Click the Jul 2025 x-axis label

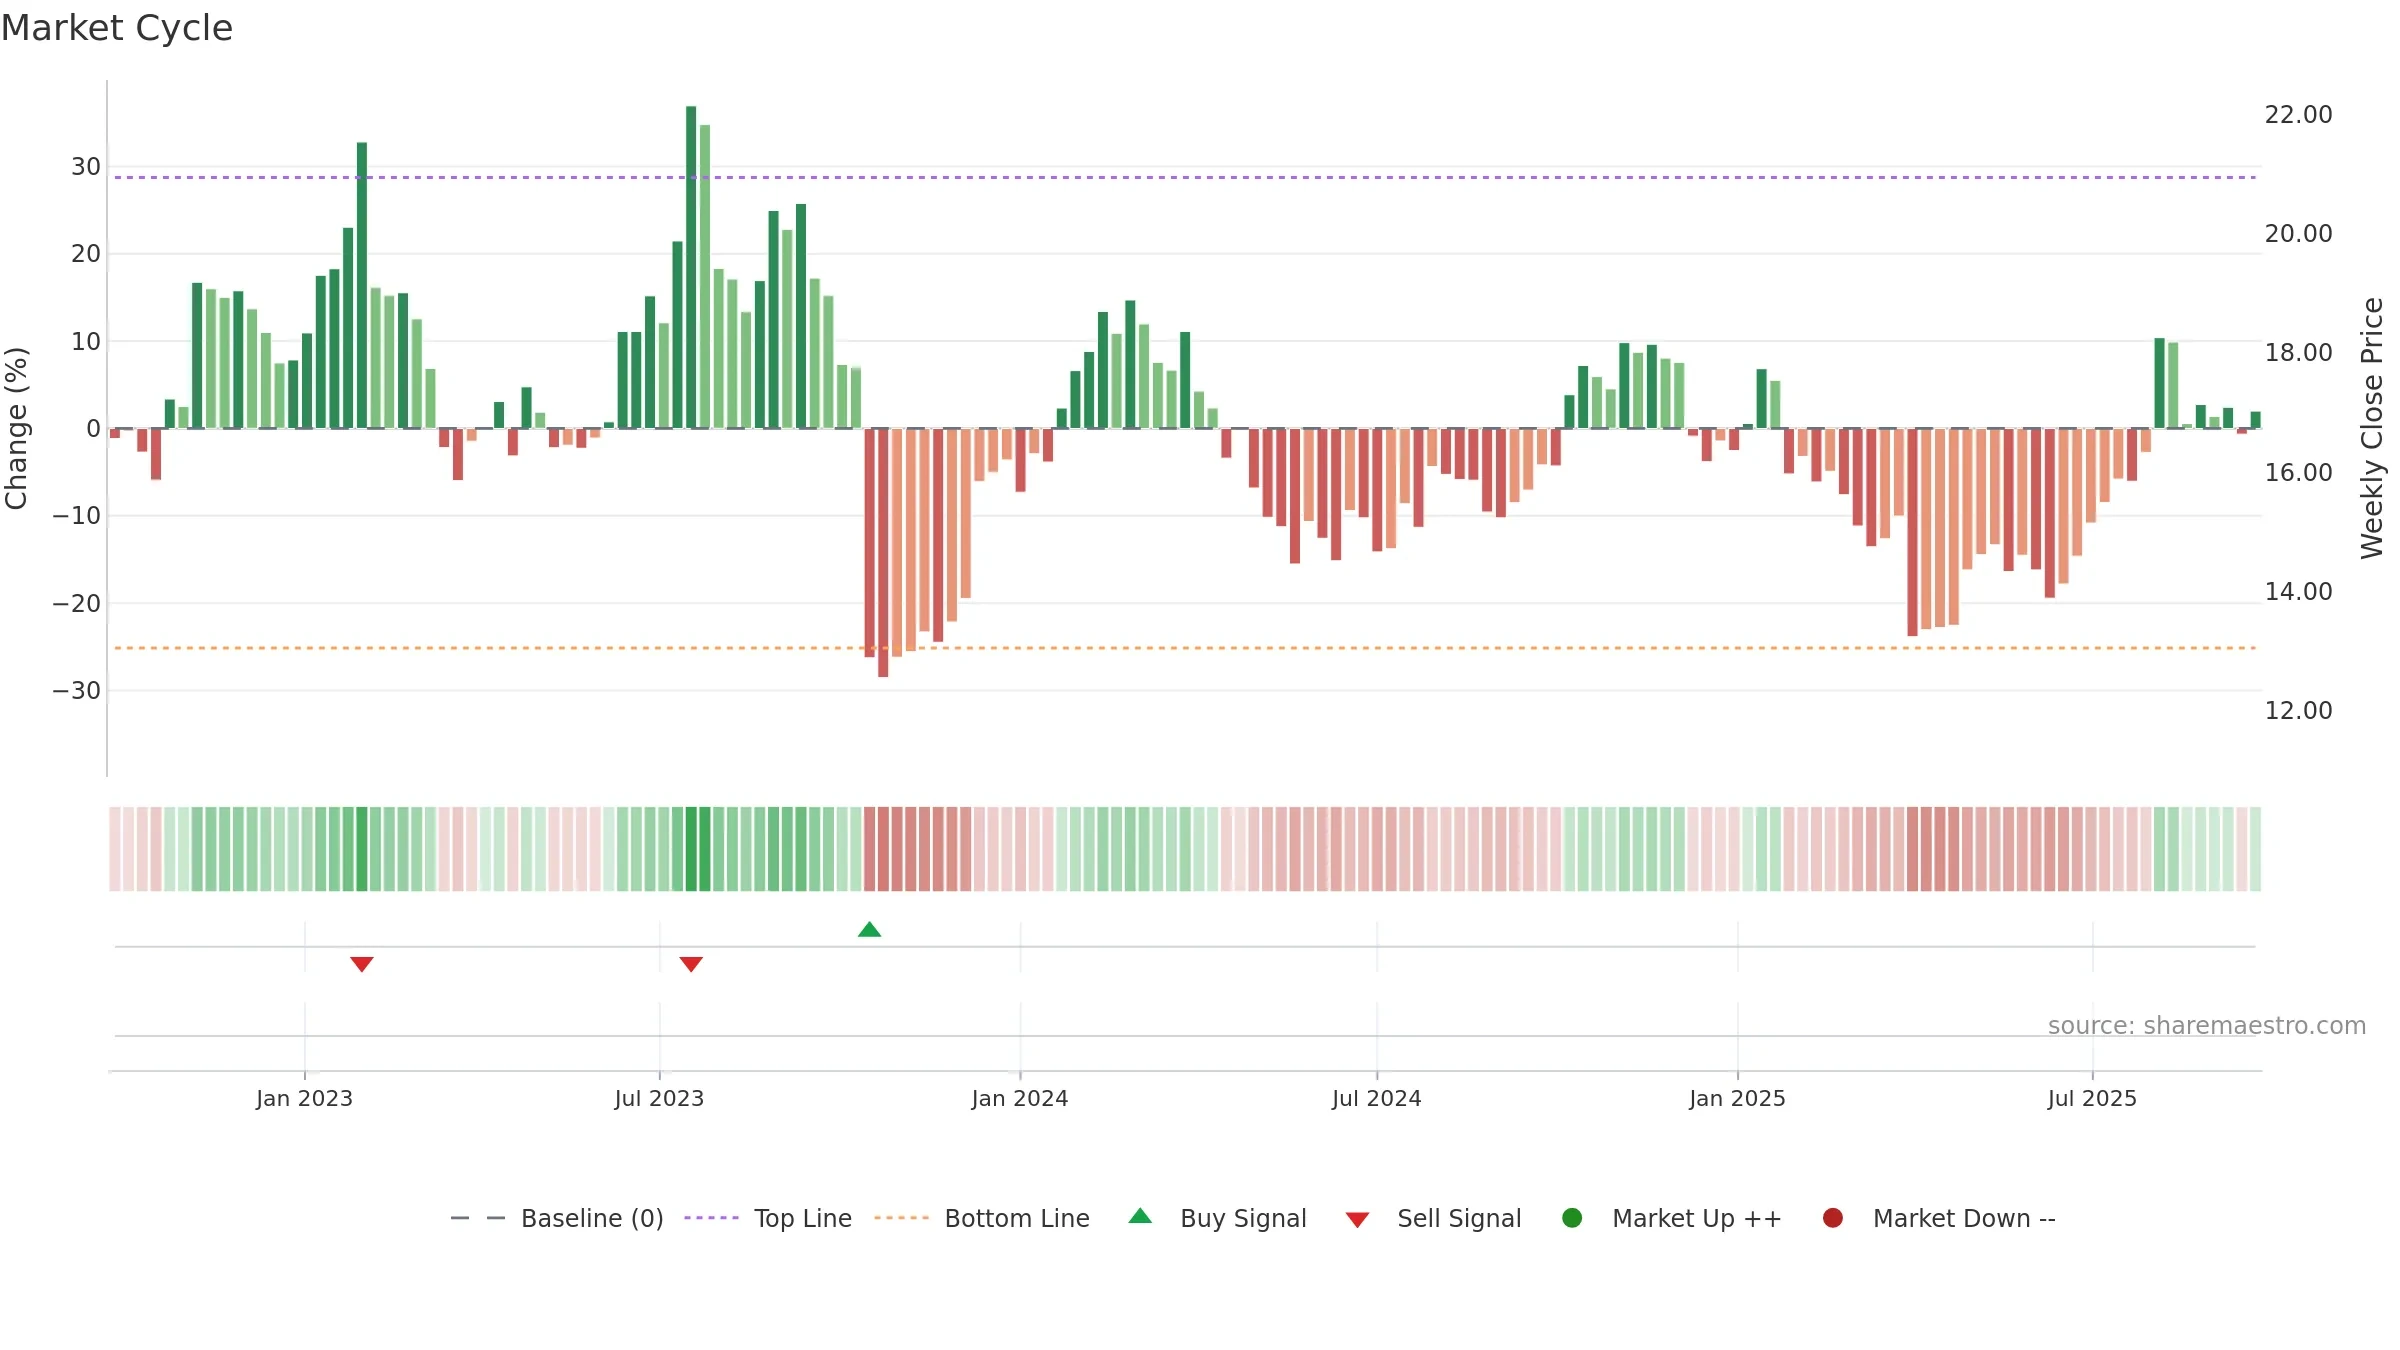click(2092, 1098)
